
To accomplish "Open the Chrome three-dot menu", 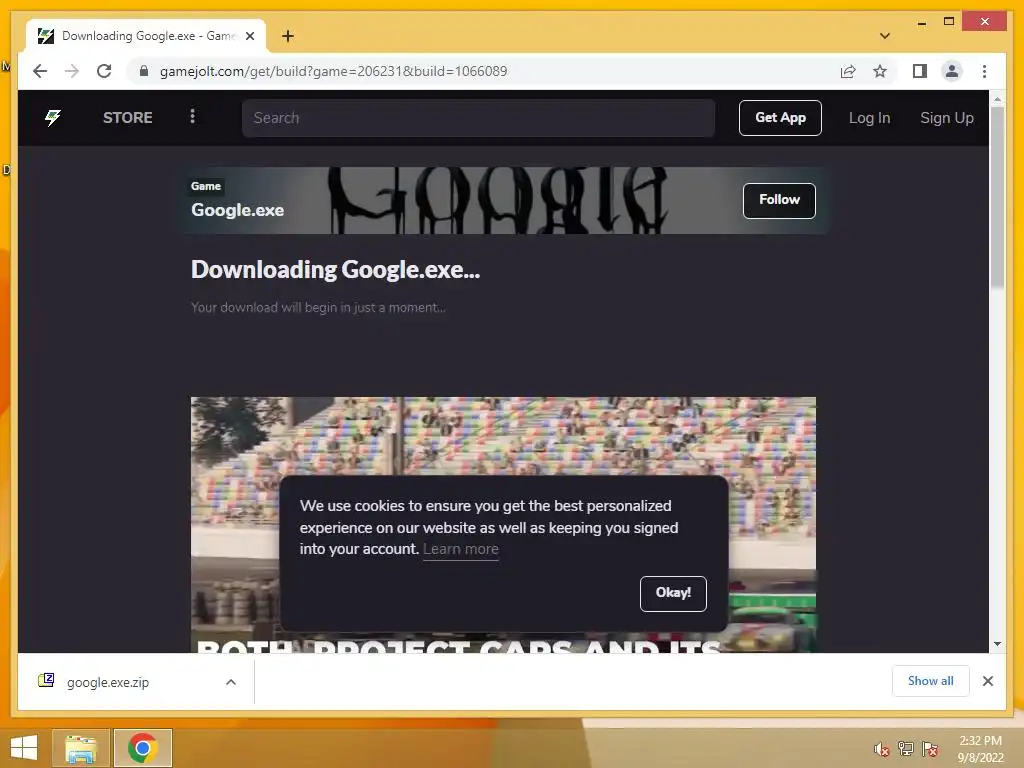I will [984, 71].
